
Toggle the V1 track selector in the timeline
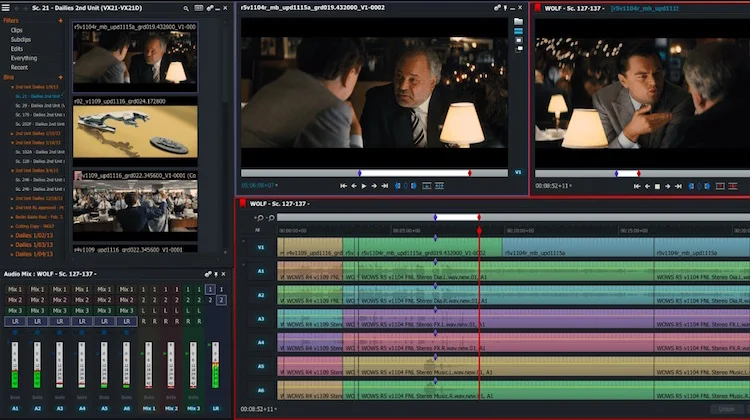click(x=261, y=247)
